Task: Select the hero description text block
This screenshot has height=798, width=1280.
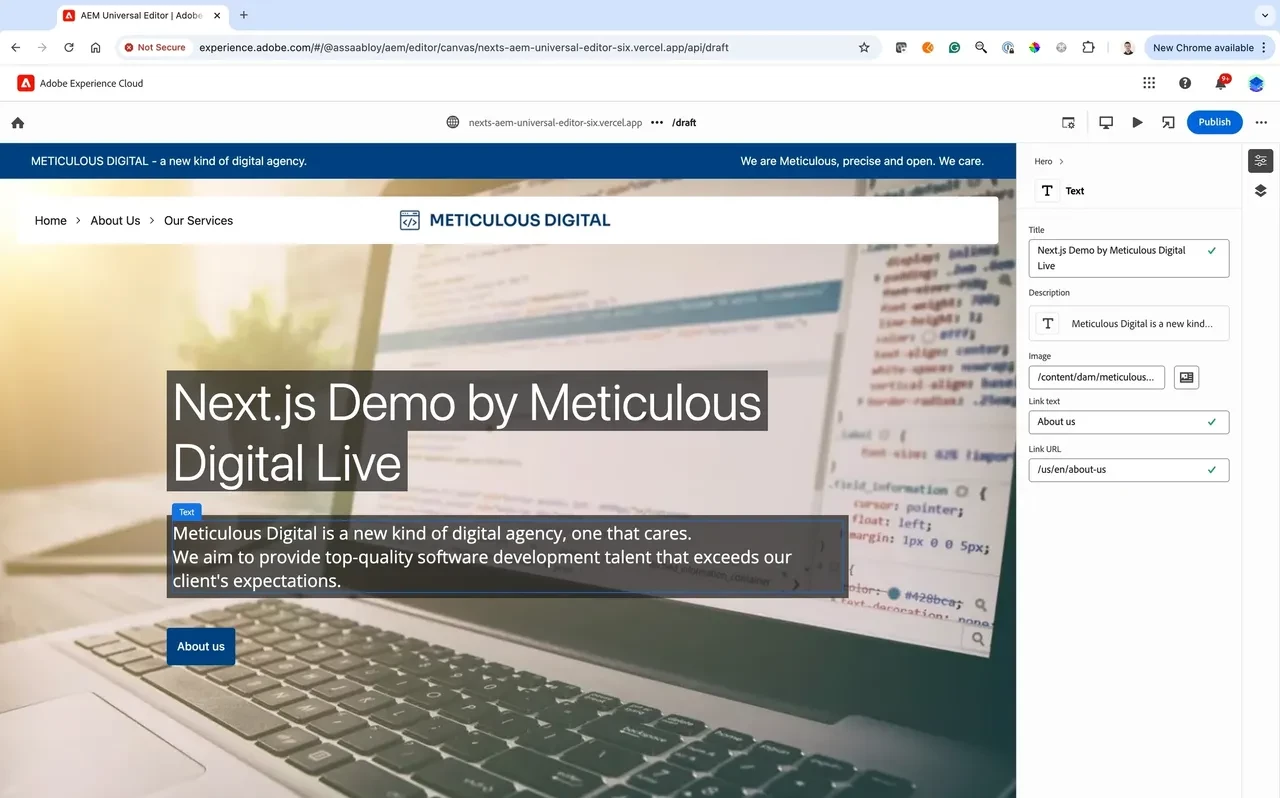Action: 507,556
